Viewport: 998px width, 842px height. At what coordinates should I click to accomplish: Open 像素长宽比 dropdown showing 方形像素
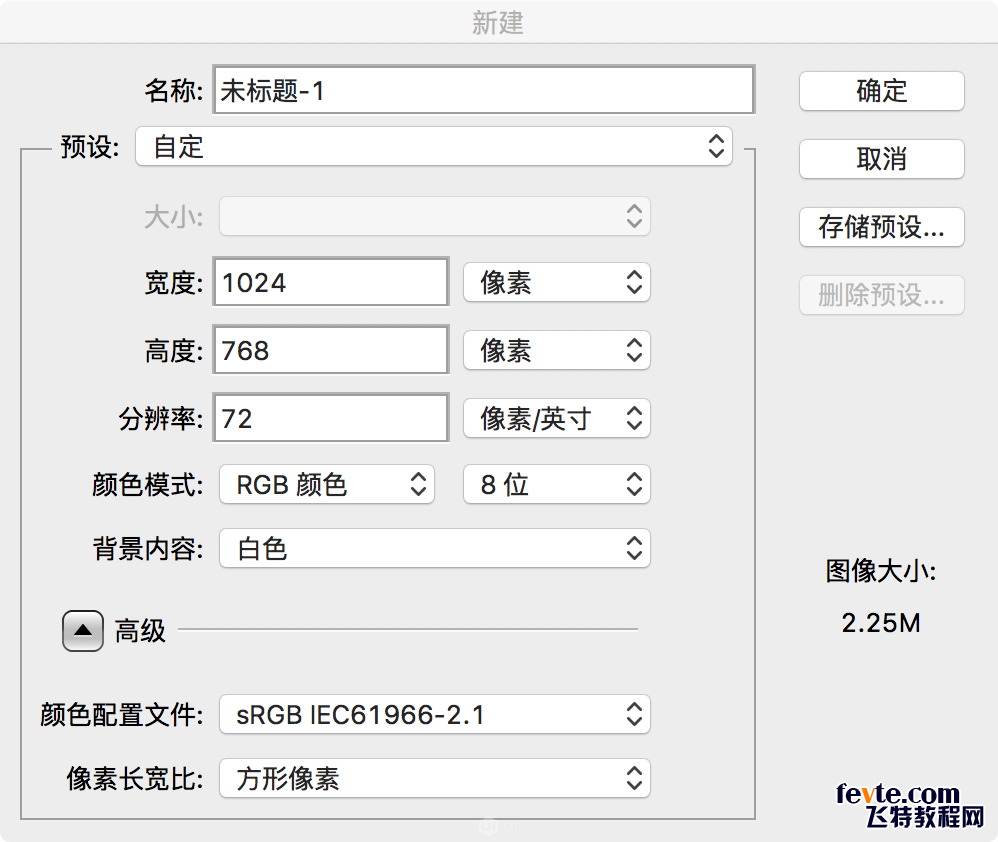[x=435, y=778]
